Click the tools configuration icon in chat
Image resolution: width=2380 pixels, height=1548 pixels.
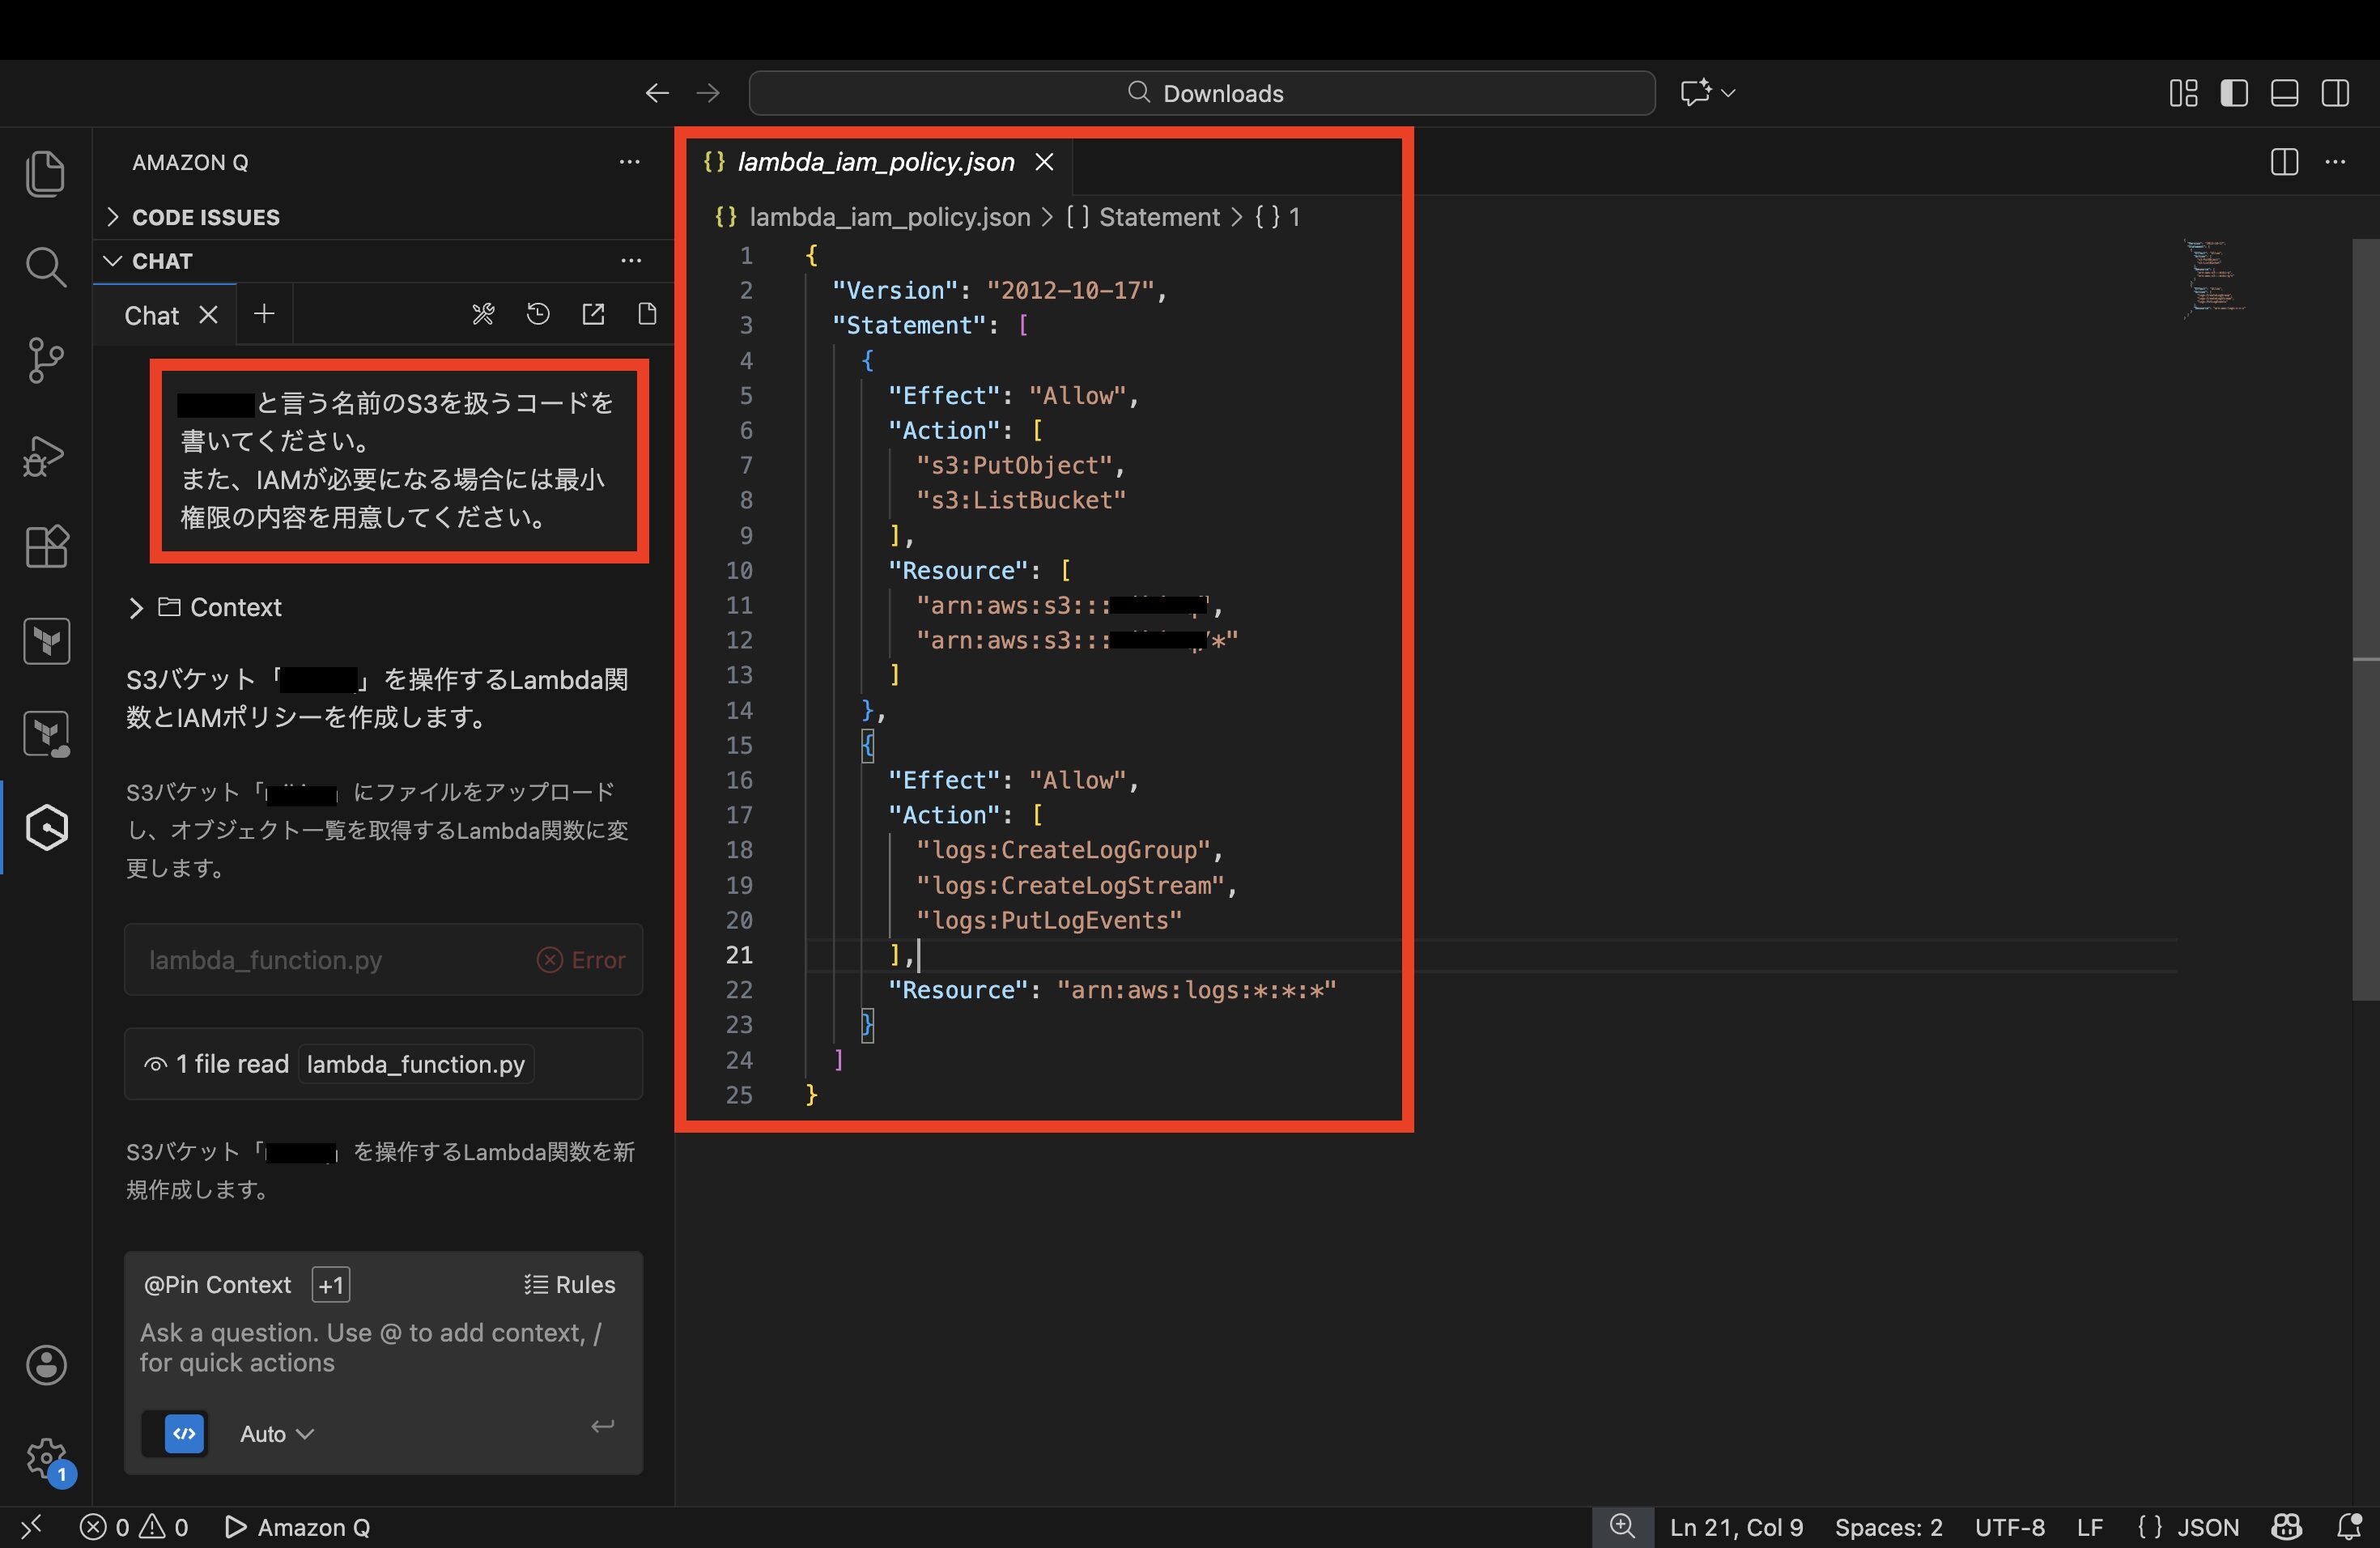point(483,315)
